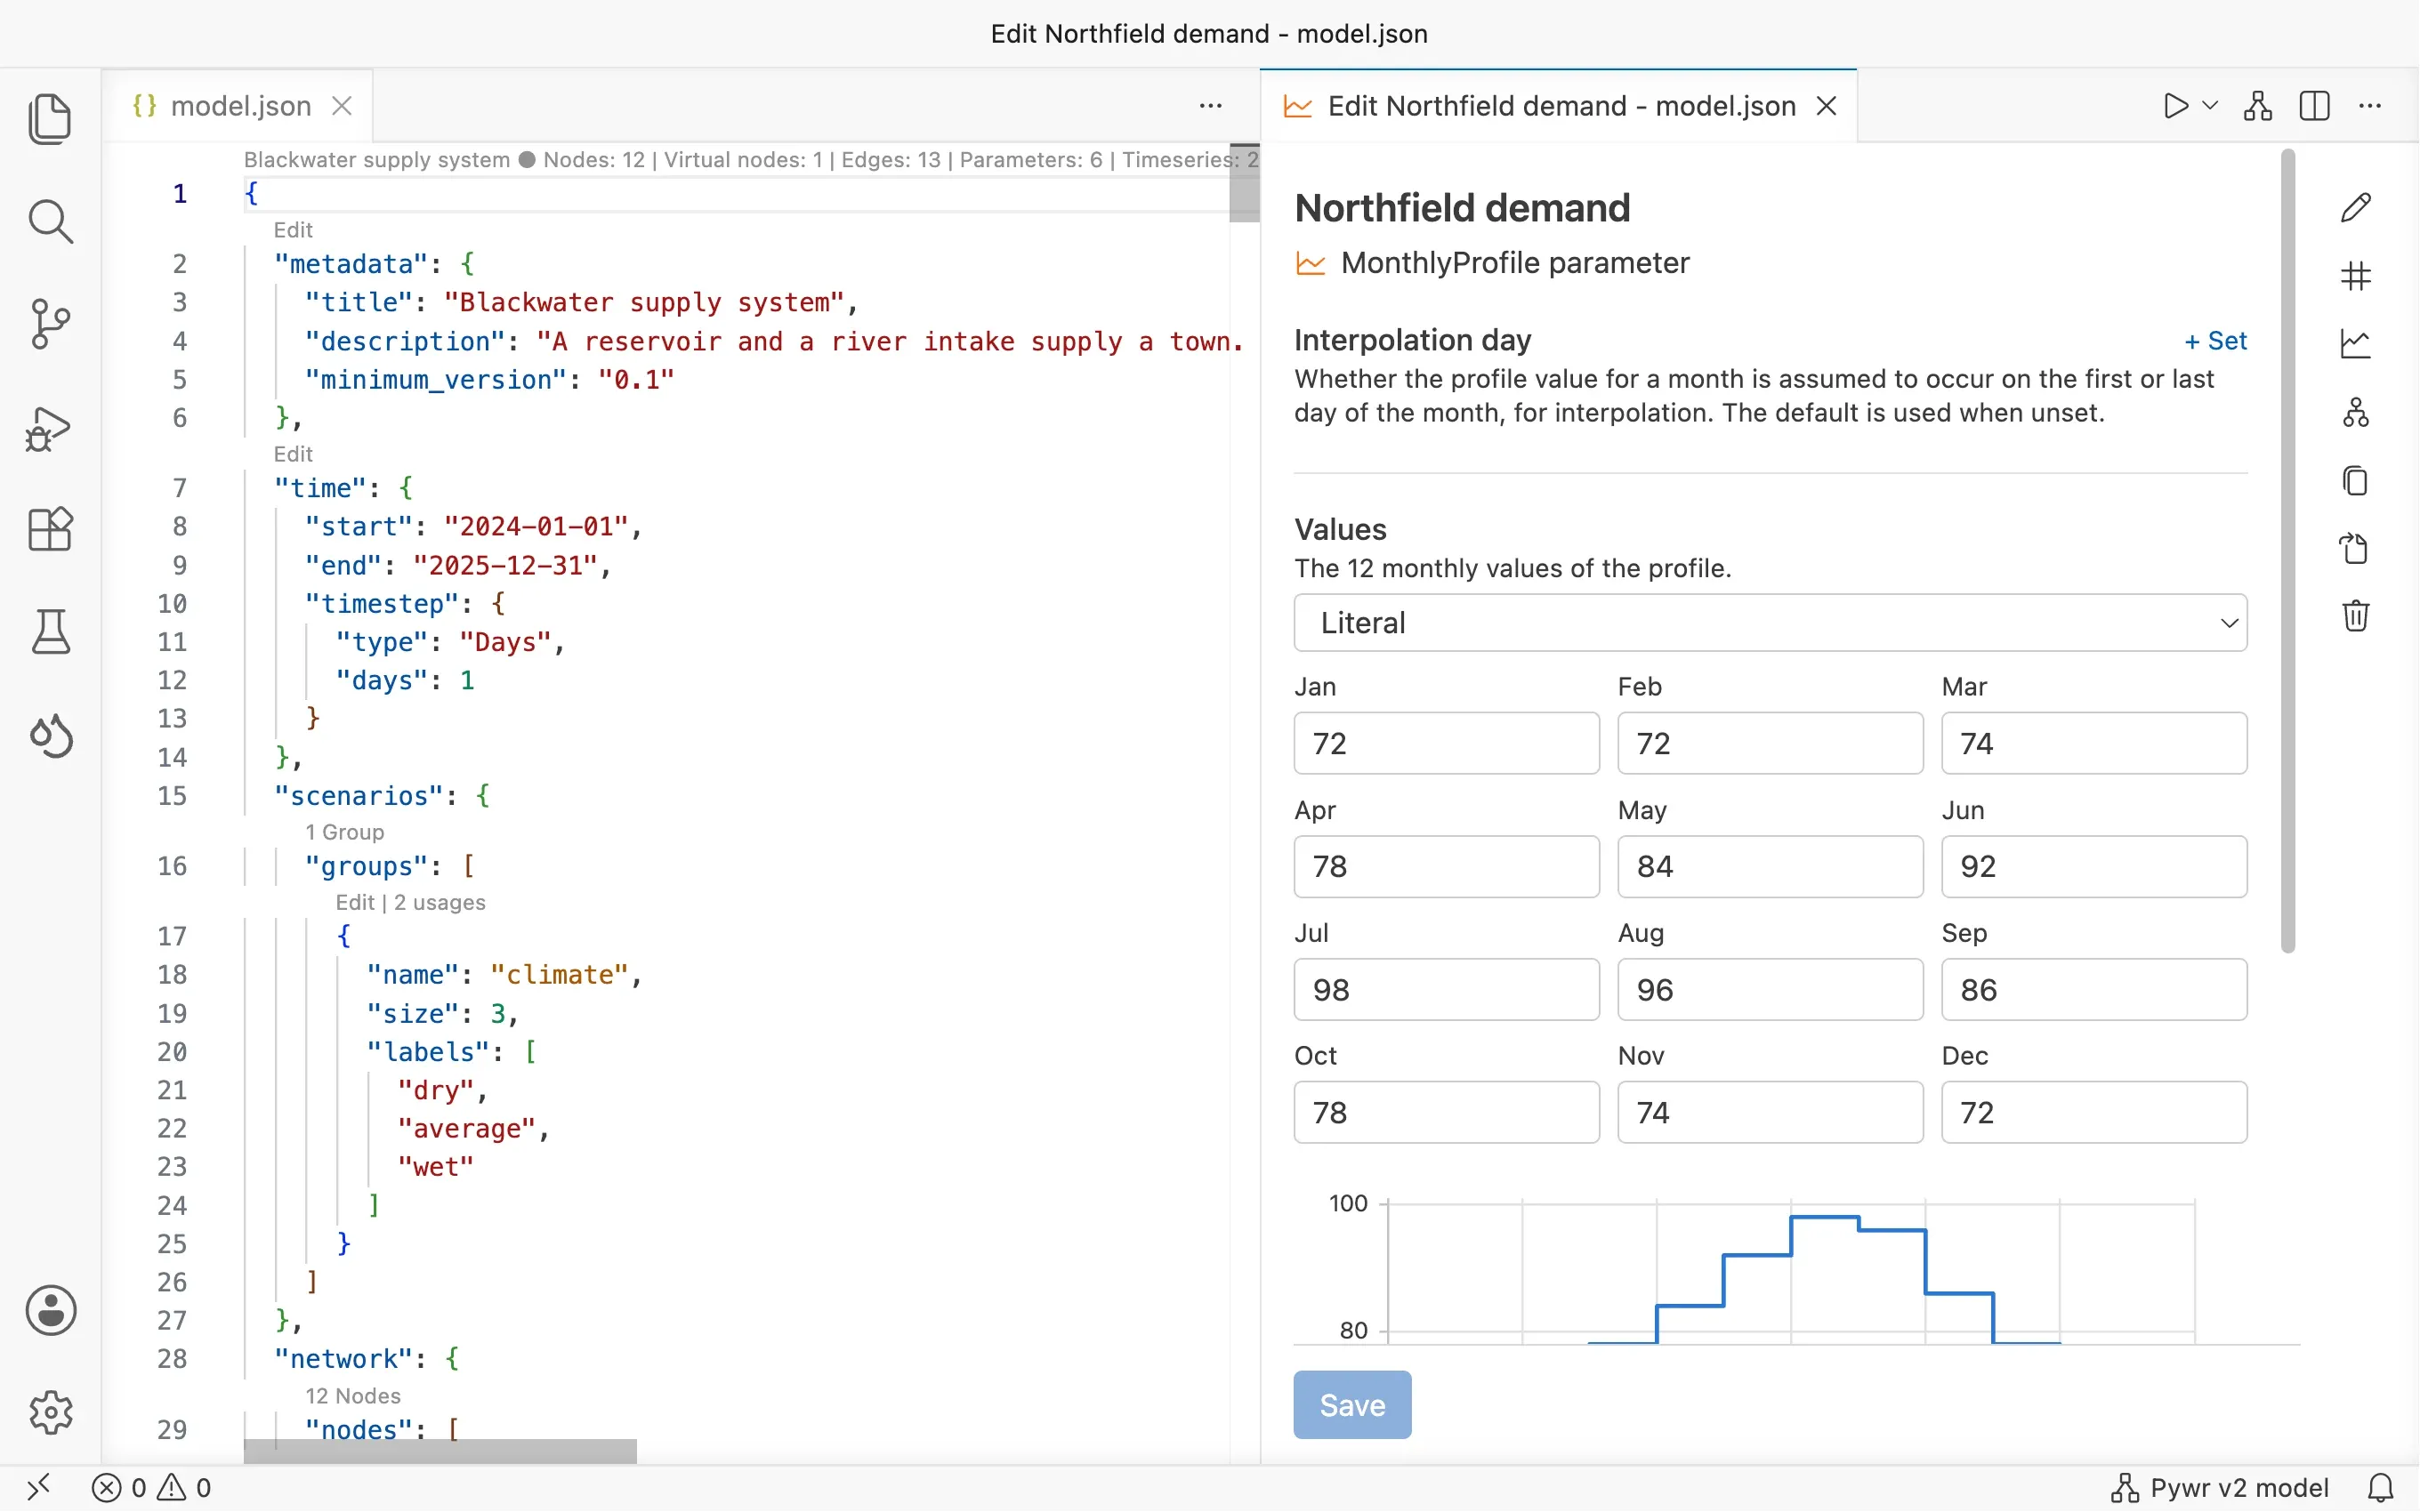Screen dimensions: 2420x1512
Task: Click the paste clipboard icon in parameter toolbar
Action: pos(2356,549)
